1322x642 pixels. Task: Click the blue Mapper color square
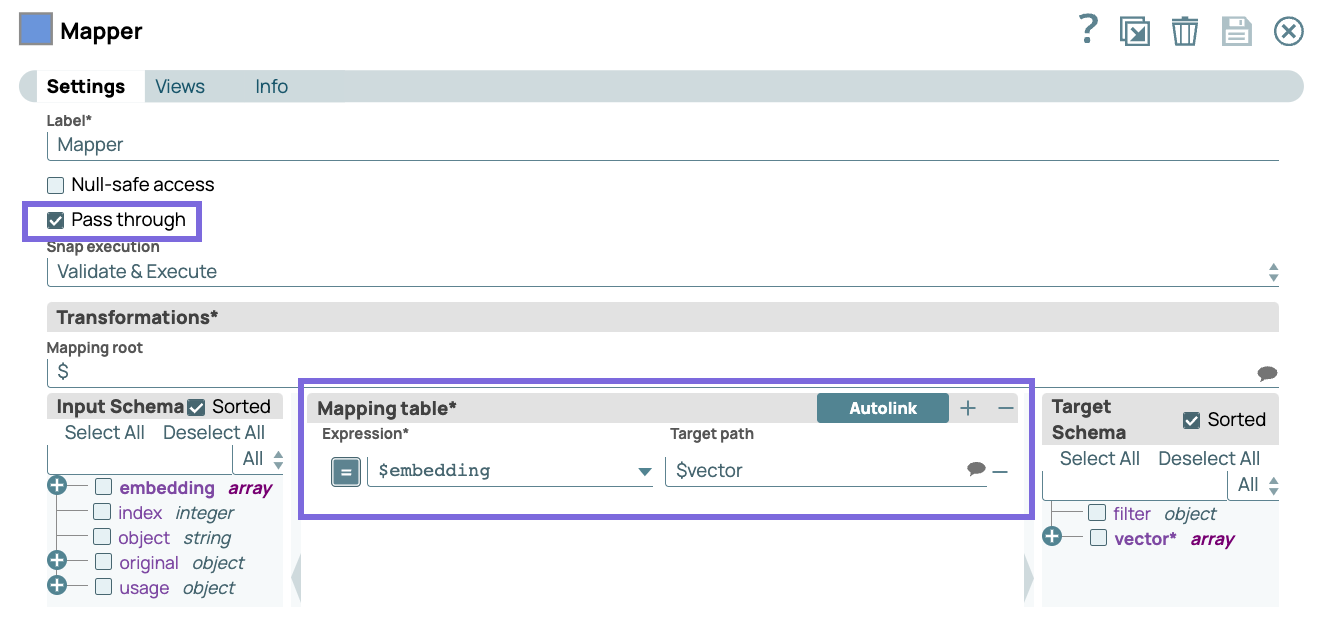(x=36, y=30)
